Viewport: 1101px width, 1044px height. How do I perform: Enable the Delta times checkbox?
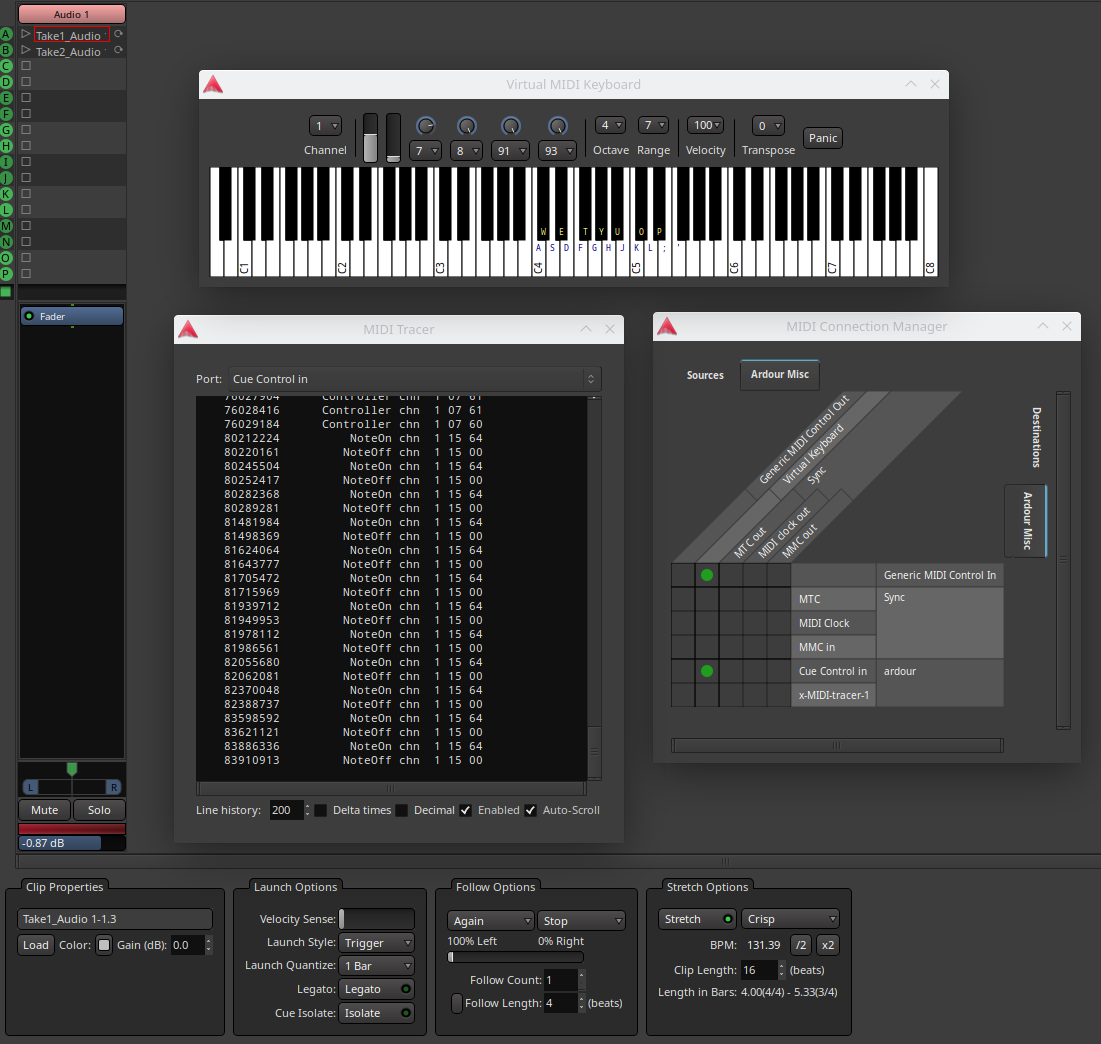coord(321,810)
